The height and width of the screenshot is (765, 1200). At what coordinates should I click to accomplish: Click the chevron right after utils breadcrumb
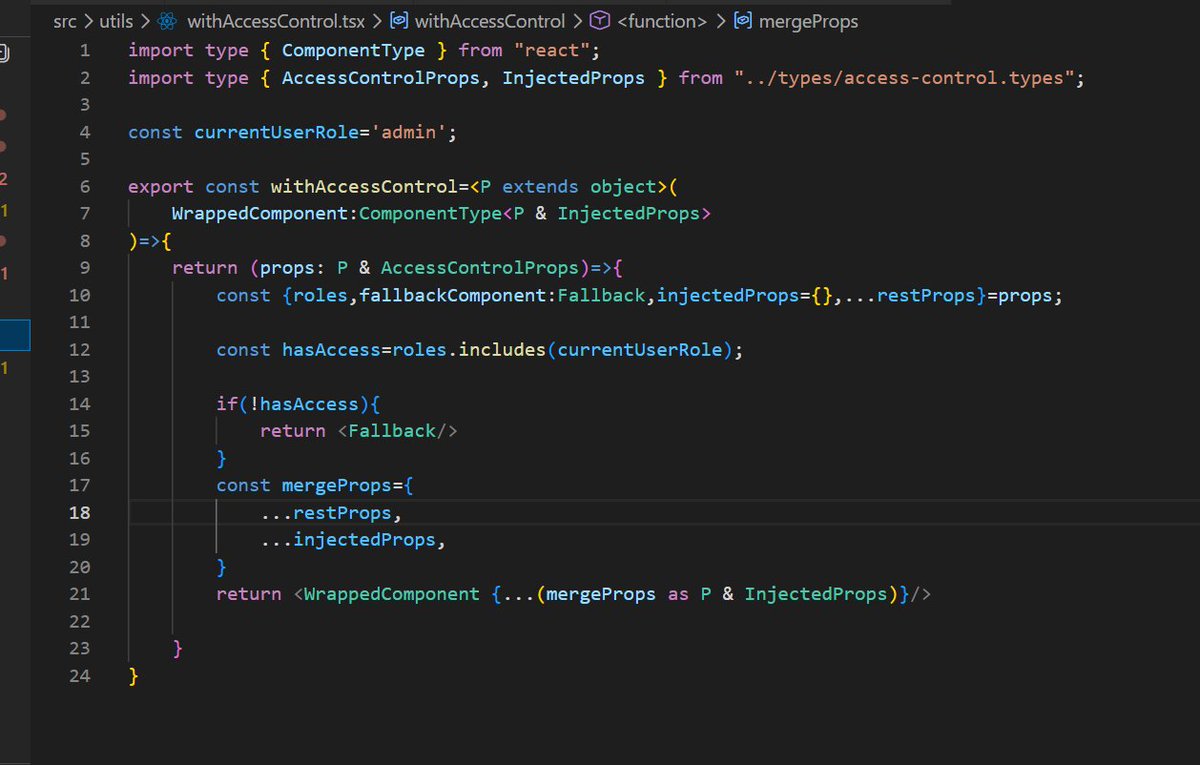tap(145, 20)
